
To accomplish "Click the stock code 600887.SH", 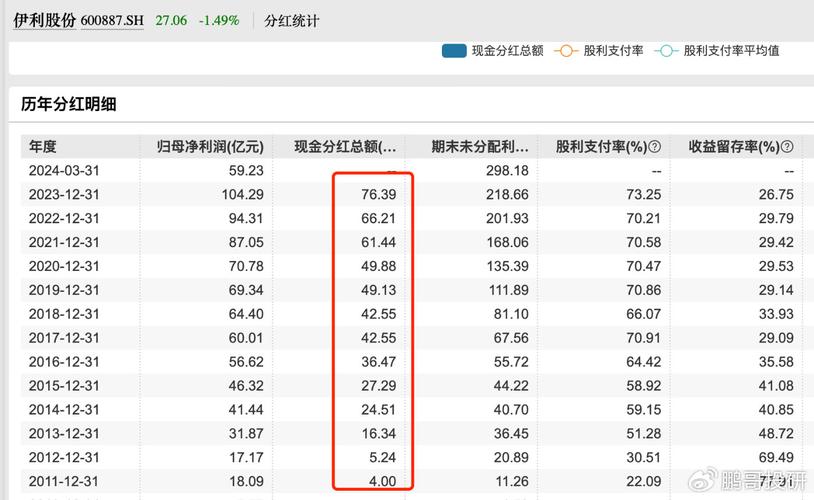I will click(112, 20).
